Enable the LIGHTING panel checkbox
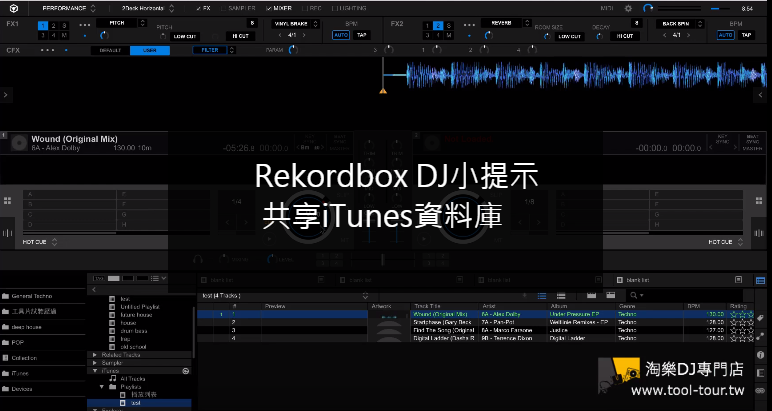The height and width of the screenshot is (411, 772). tap(335, 8)
